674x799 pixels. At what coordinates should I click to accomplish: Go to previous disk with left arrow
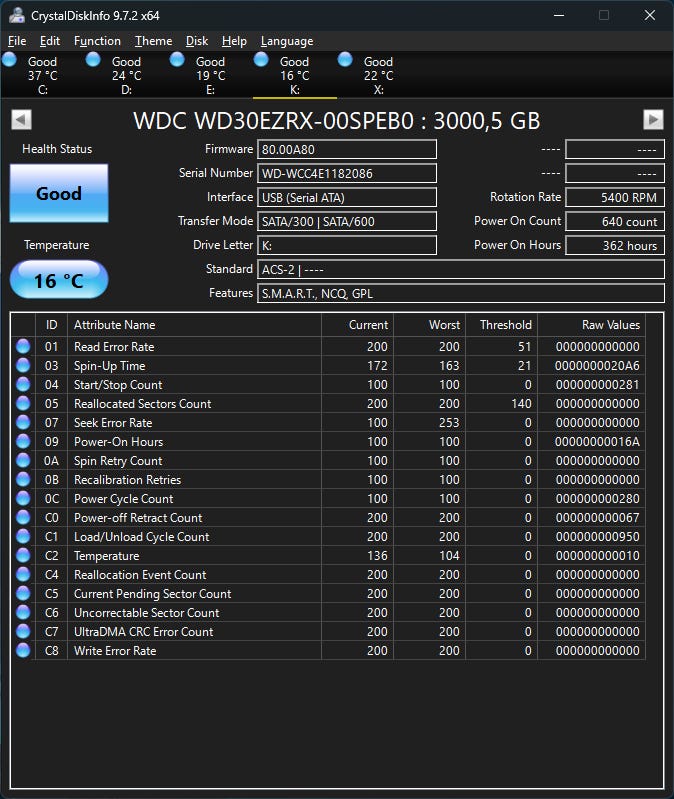tap(21, 120)
